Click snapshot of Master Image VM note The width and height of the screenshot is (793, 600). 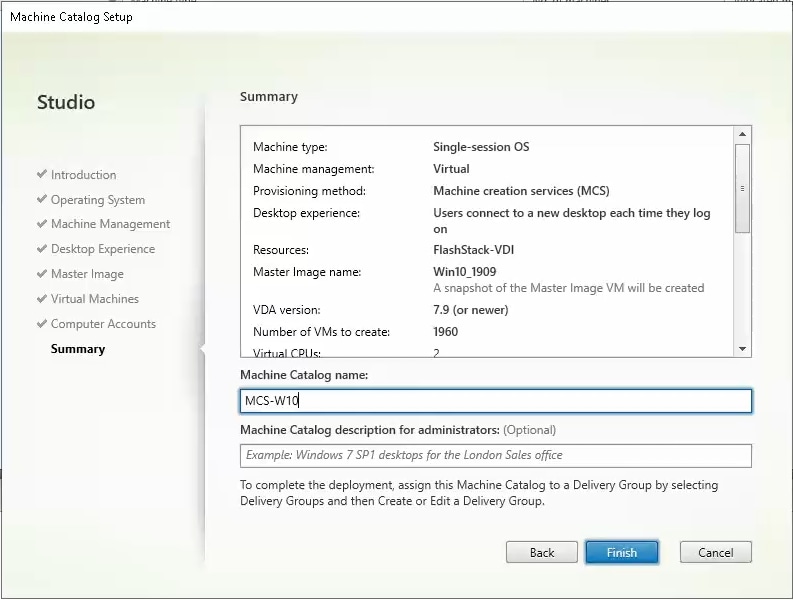tap(568, 288)
